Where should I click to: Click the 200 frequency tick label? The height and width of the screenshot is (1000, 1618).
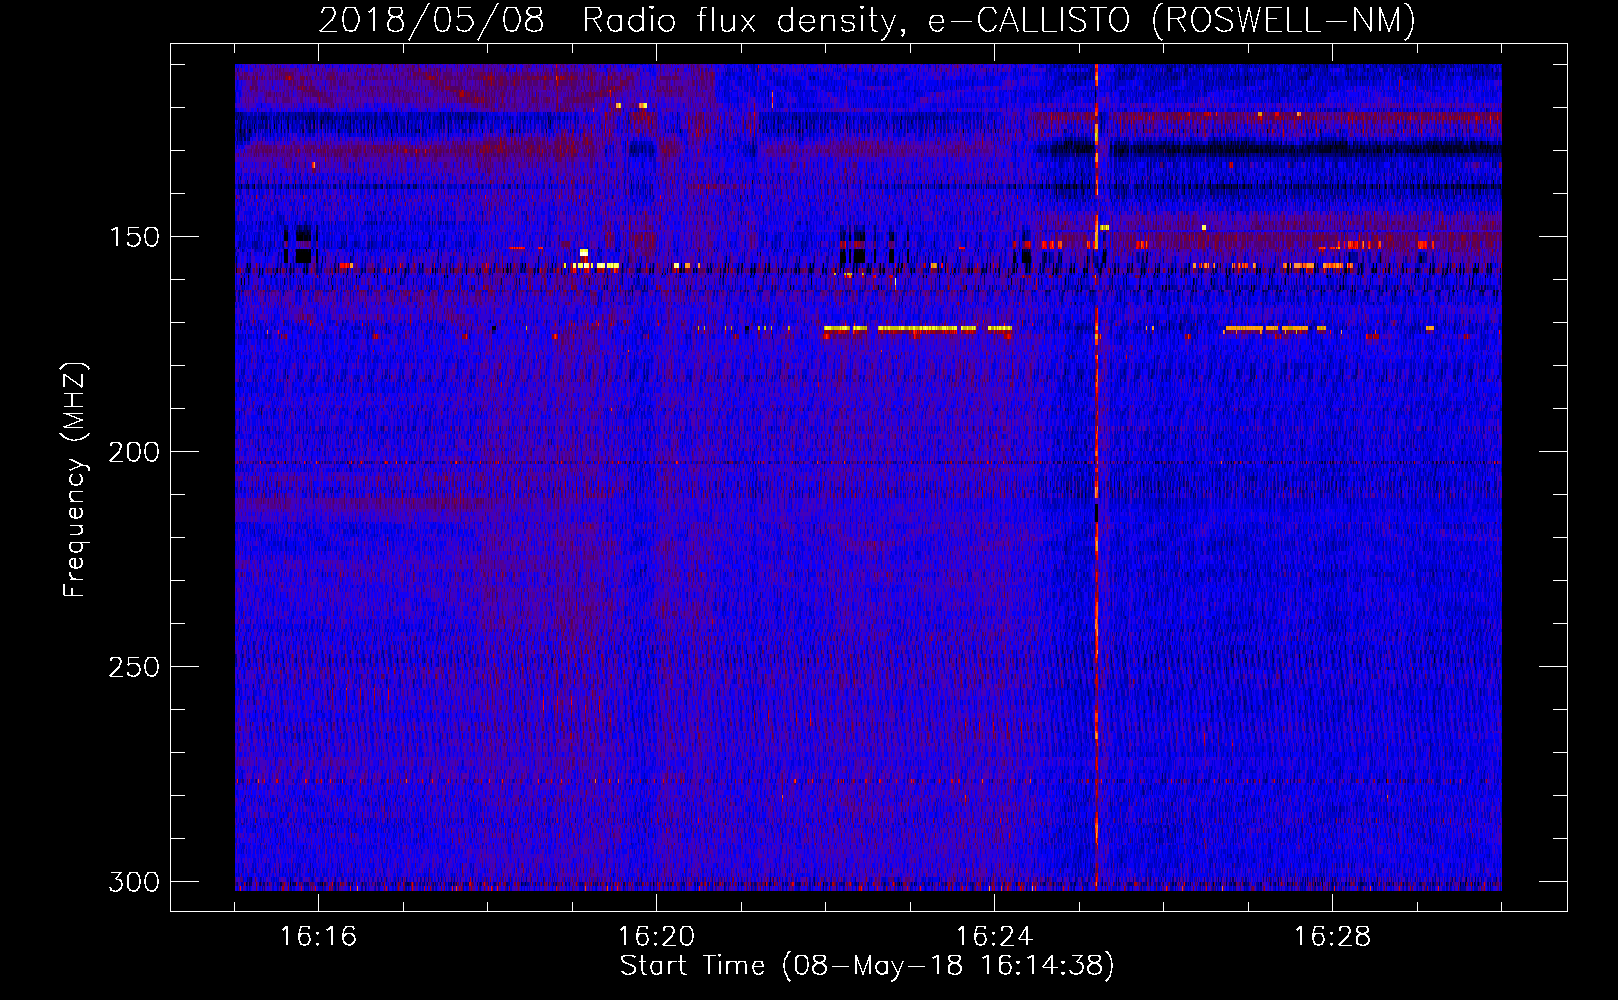tap(134, 452)
